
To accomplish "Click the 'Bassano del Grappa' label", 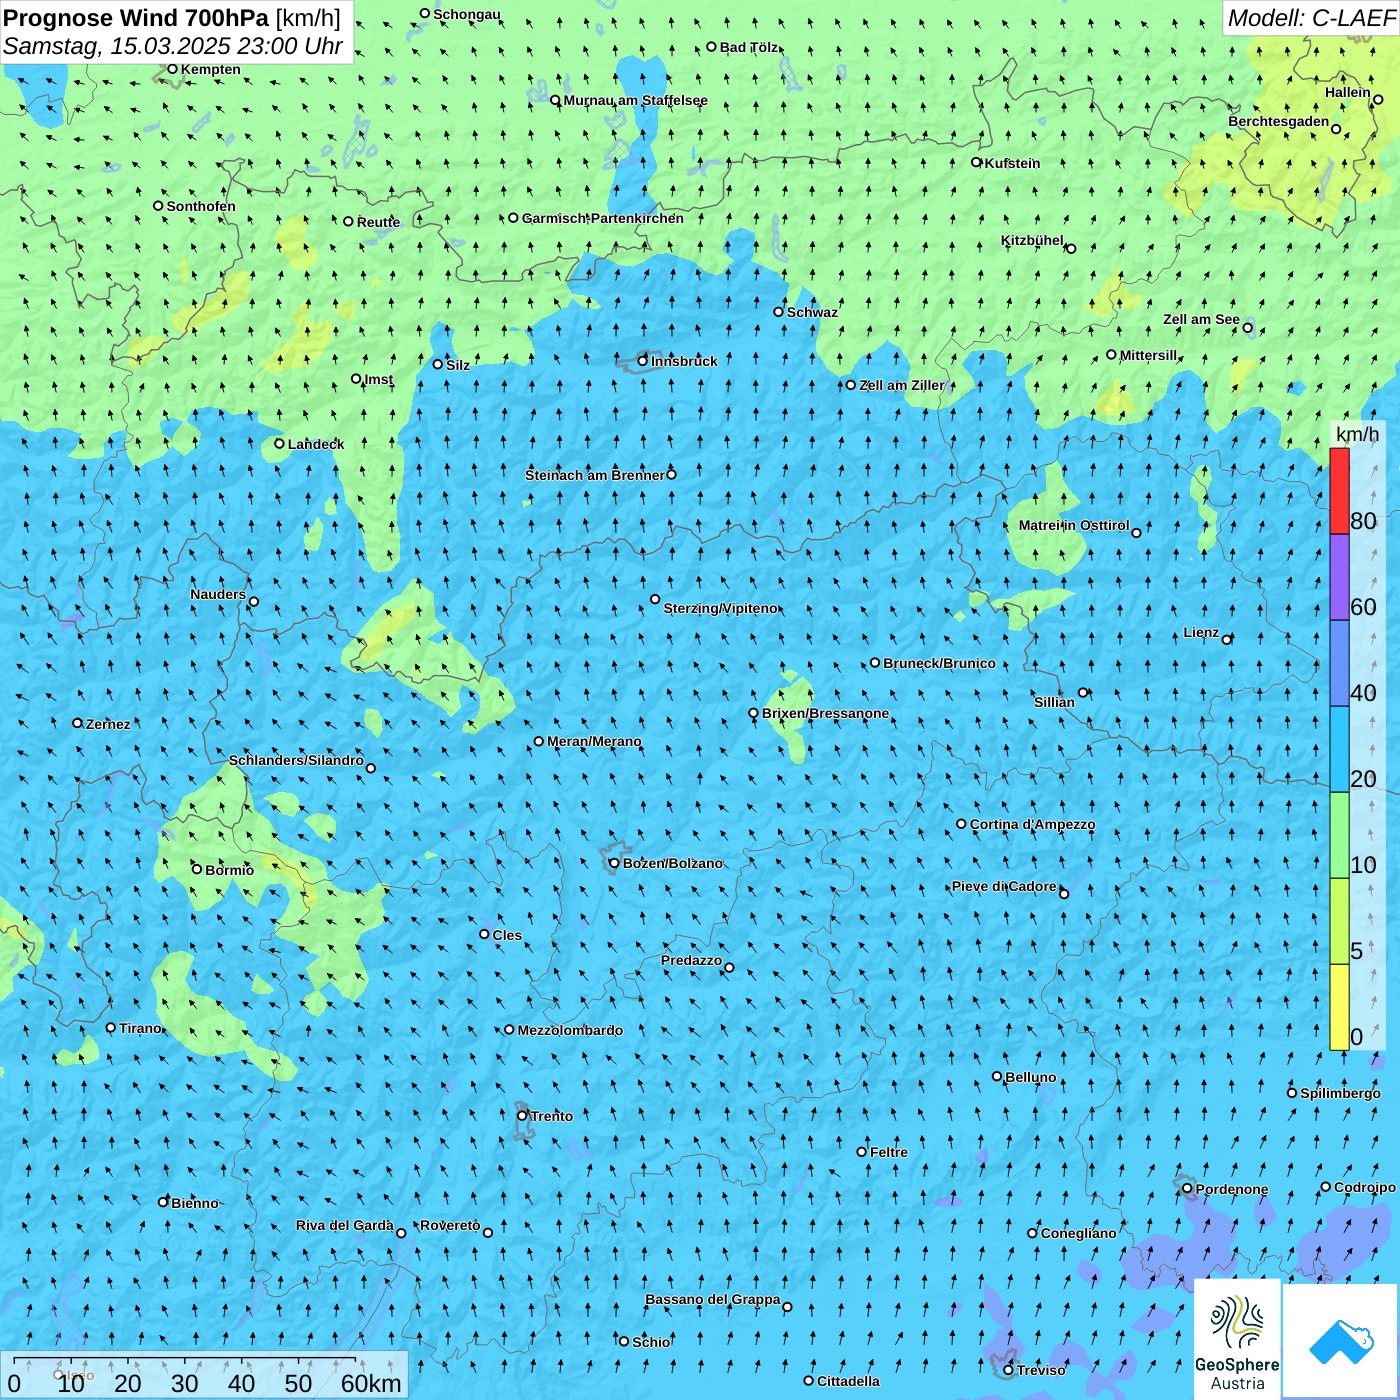I will coord(713,1299).
